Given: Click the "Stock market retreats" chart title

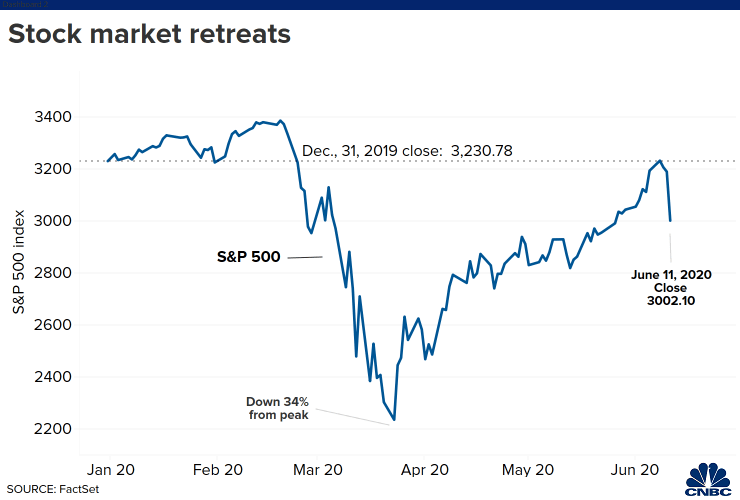Looking at the screenshot, I should (x=149, y=35).
